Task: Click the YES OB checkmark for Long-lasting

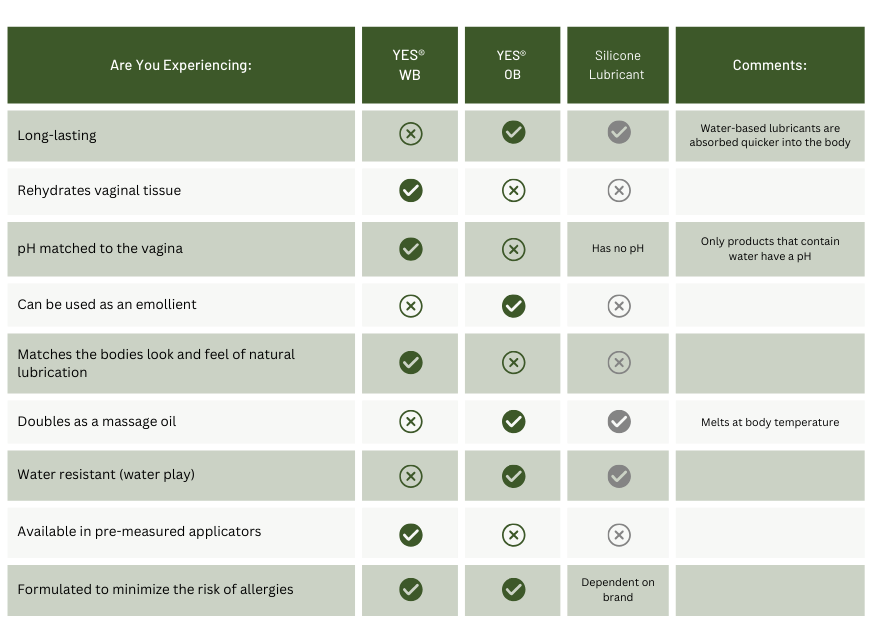Action: pos(513,133)
